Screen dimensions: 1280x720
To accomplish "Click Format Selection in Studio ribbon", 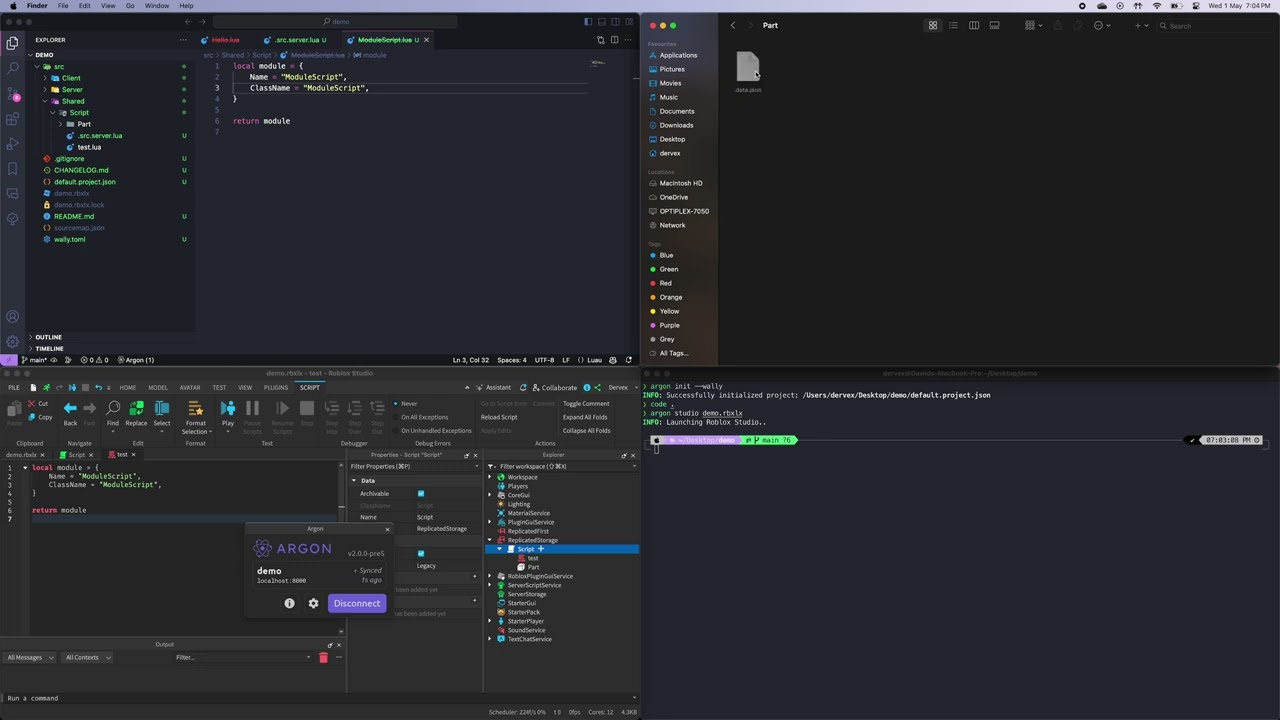I will click(196, 413).
